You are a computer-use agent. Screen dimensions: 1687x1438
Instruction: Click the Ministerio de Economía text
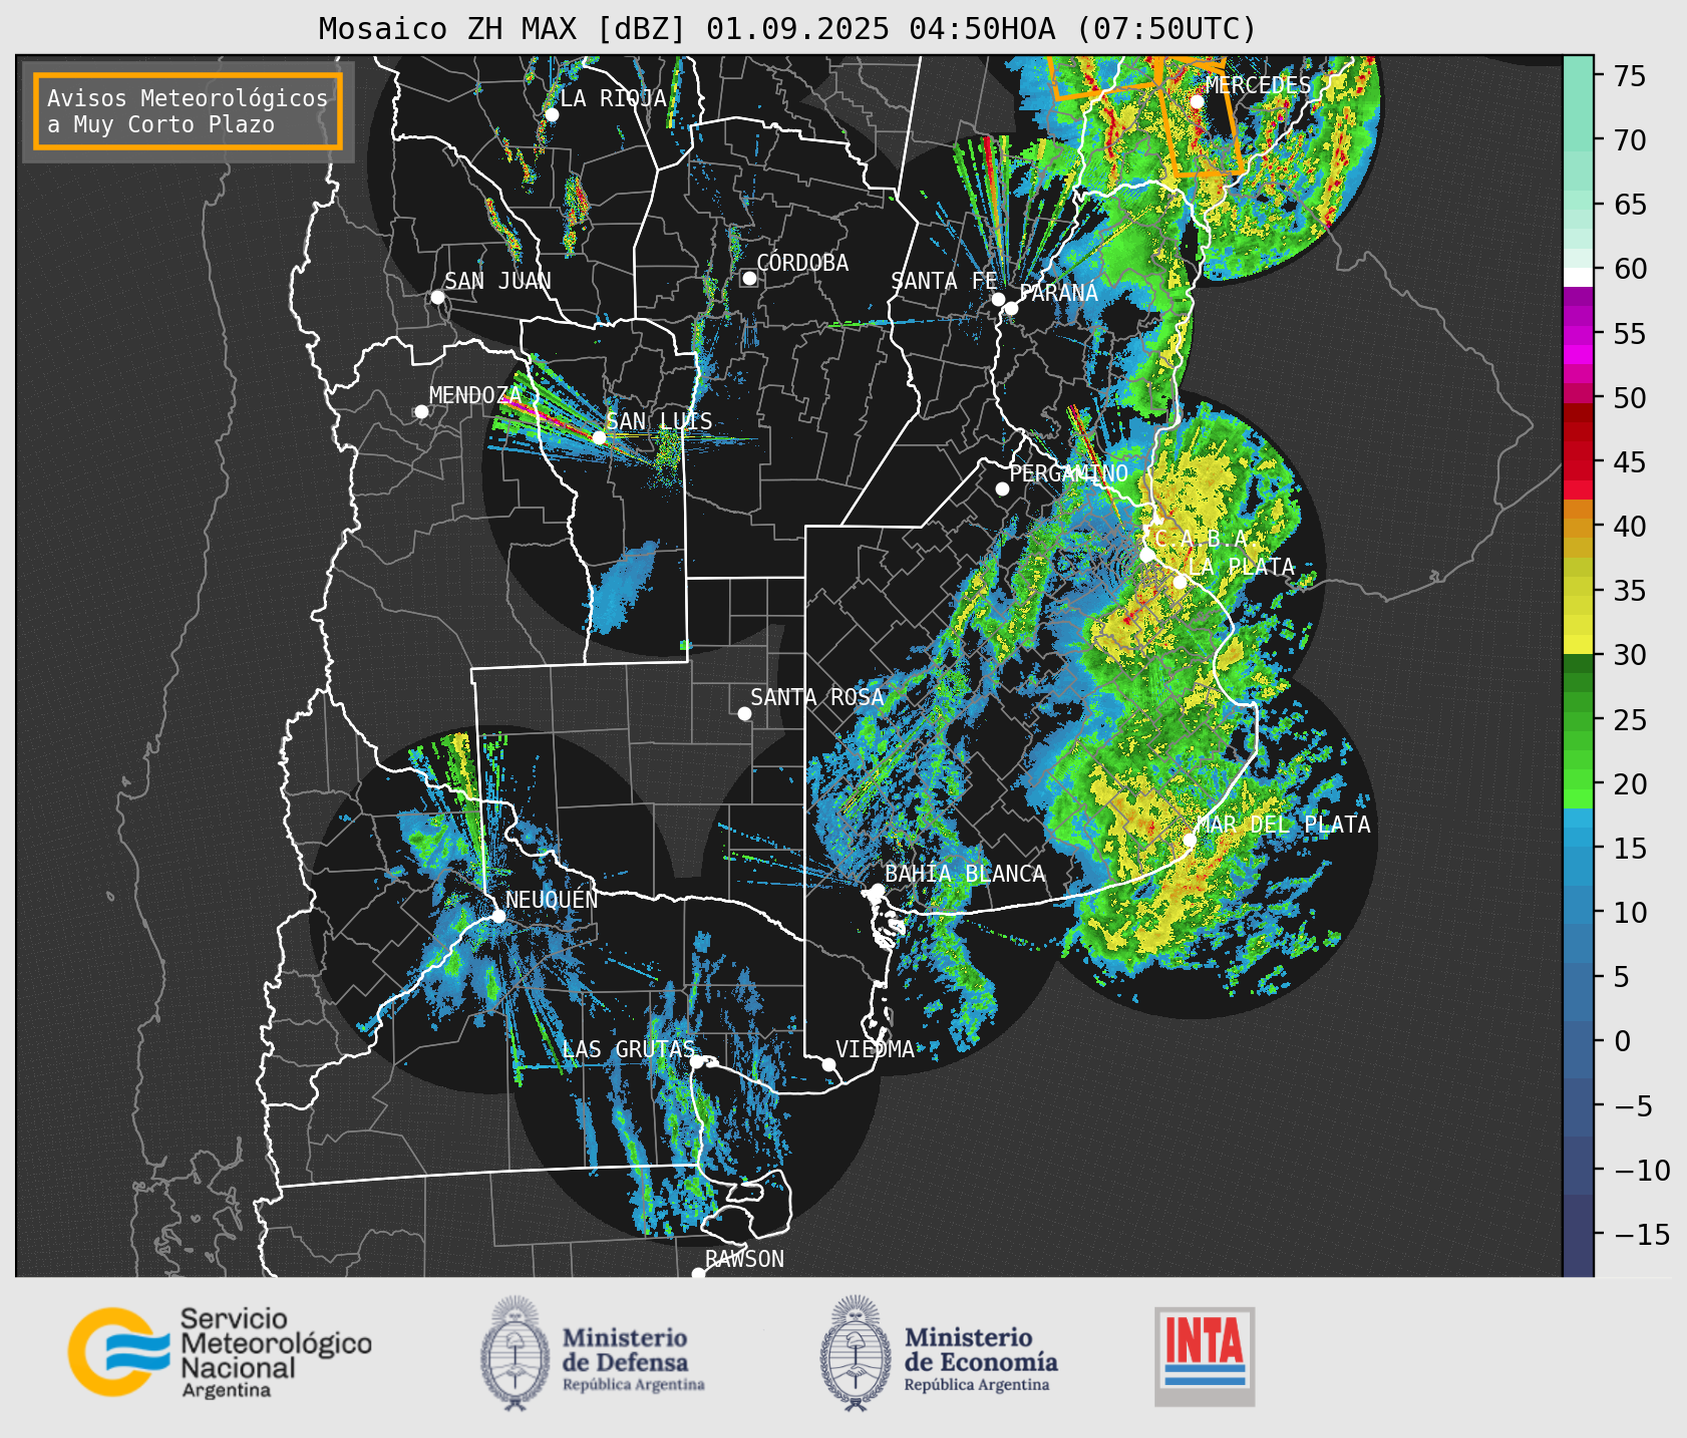(981, 1349)
